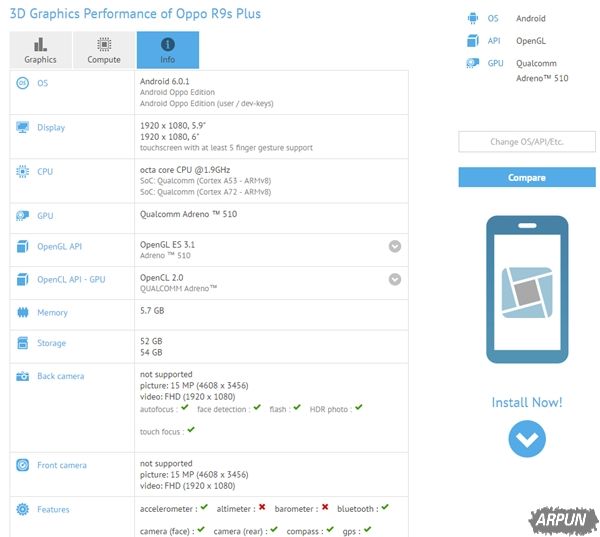The image size is (600, 537).
Task: Click the Storage disk icon
Action: [23, 343]
